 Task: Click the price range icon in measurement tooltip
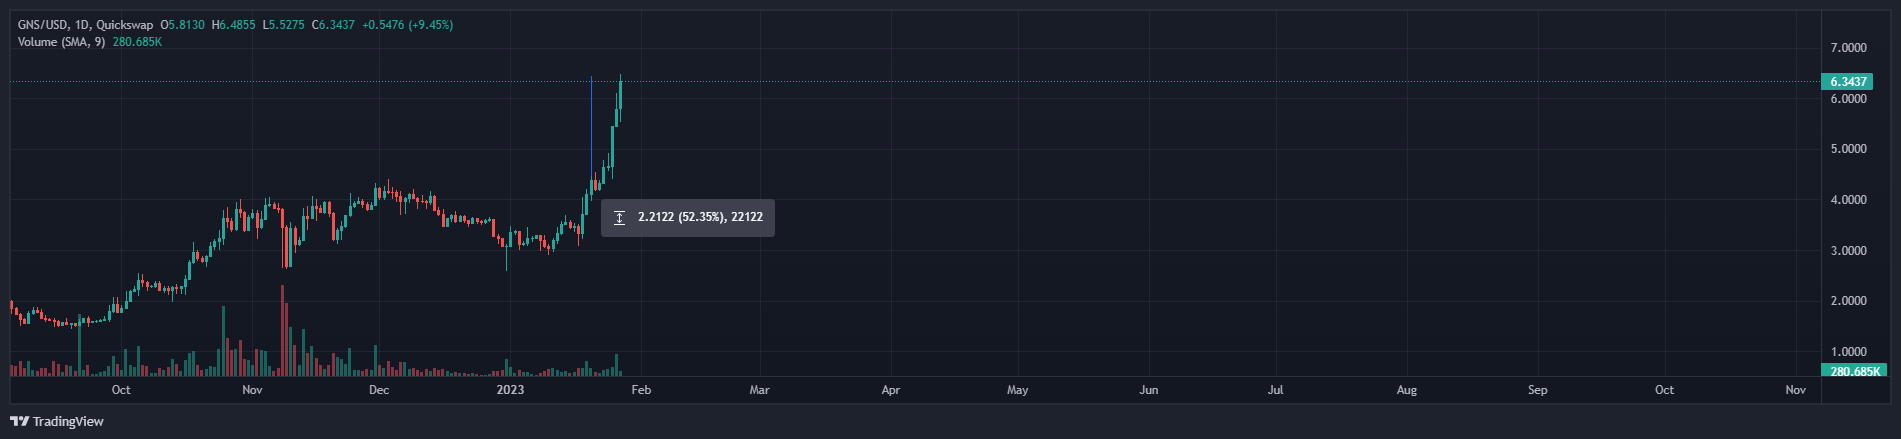[619, 217]
